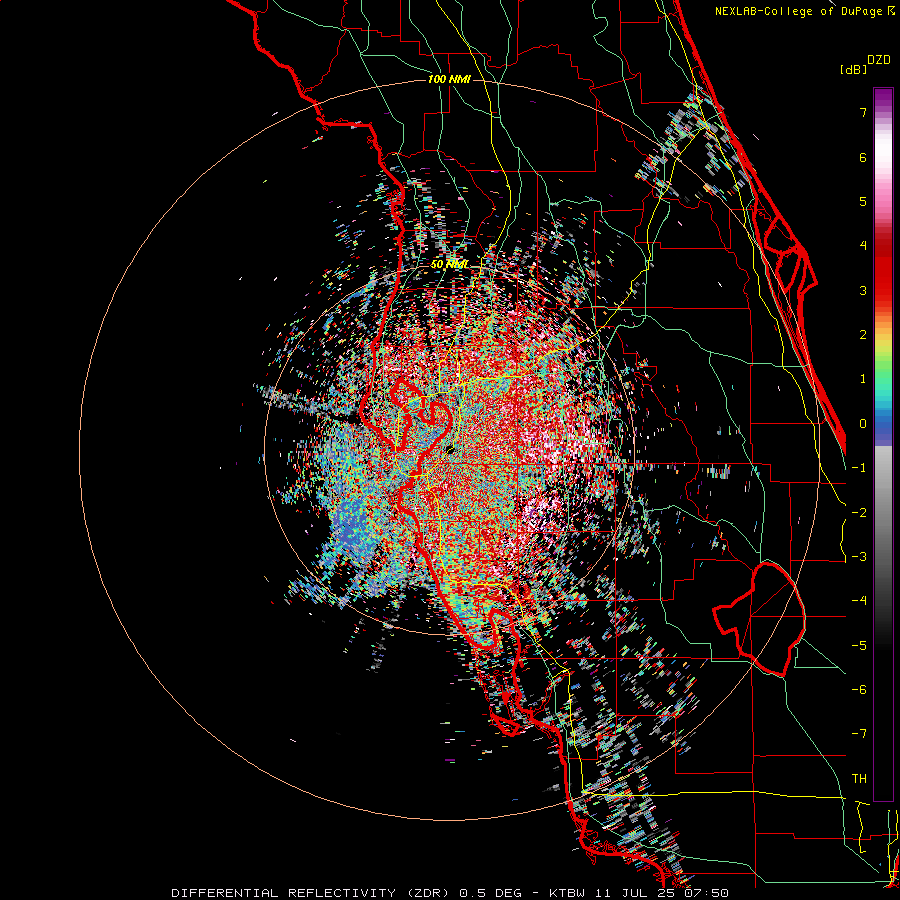Click the 7 dB scale tick label

863,112
